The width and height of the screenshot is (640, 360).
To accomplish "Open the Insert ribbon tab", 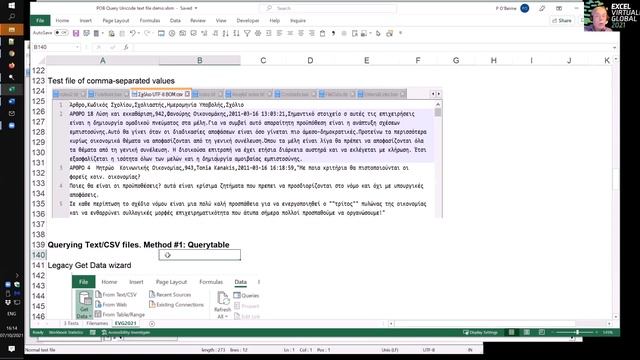I will 85,20.
